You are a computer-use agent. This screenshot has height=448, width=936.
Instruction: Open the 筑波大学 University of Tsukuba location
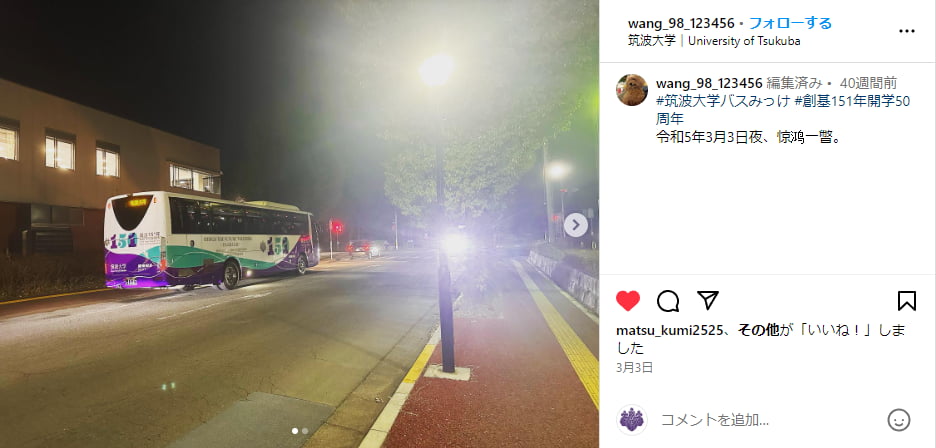pyautogui.click(x=714, y=41)
